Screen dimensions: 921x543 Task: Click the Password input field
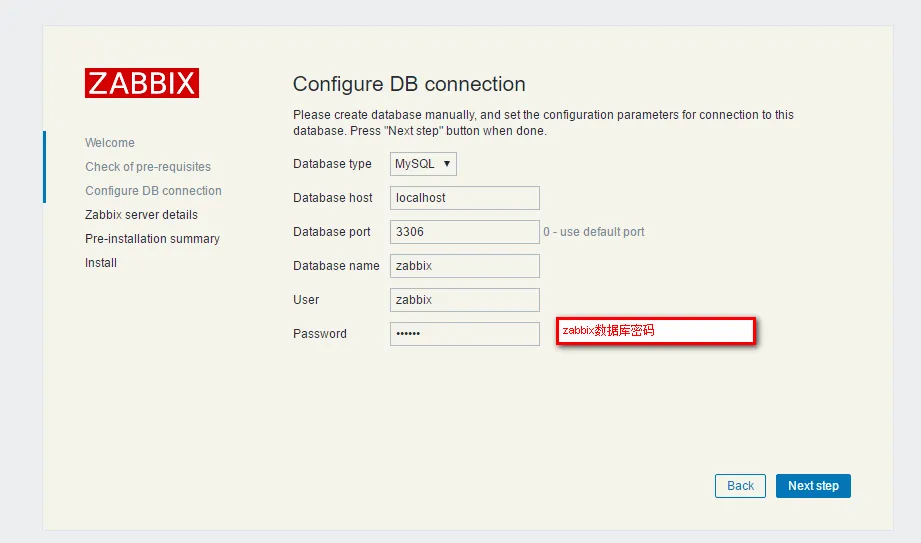tap(465, 334)
